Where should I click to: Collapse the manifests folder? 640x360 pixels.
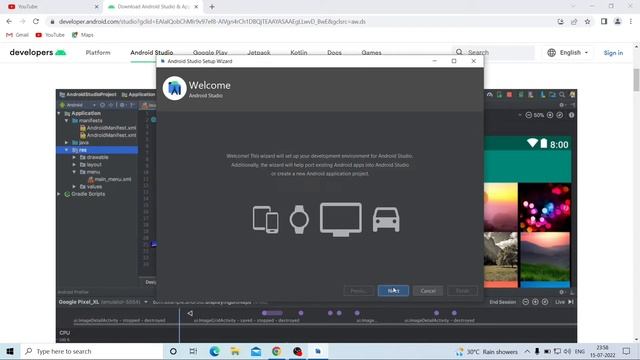[x=67, y=121]
